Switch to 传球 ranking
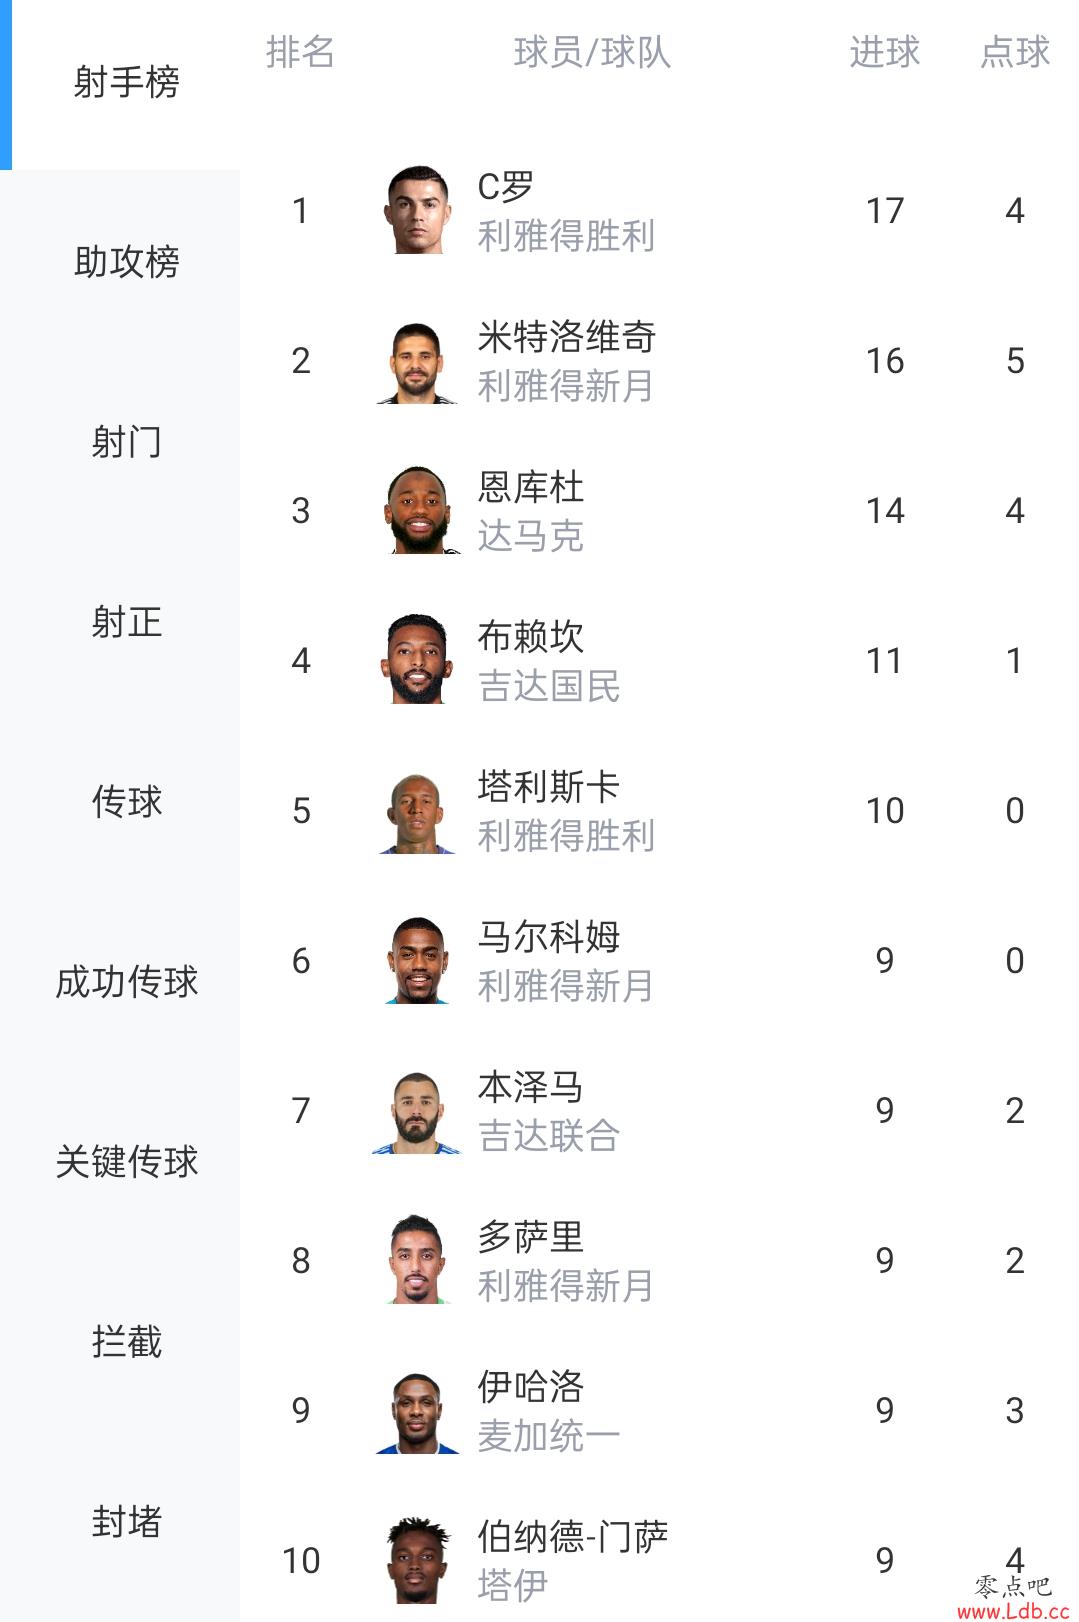1079x1622 pixels. [126, 801]
